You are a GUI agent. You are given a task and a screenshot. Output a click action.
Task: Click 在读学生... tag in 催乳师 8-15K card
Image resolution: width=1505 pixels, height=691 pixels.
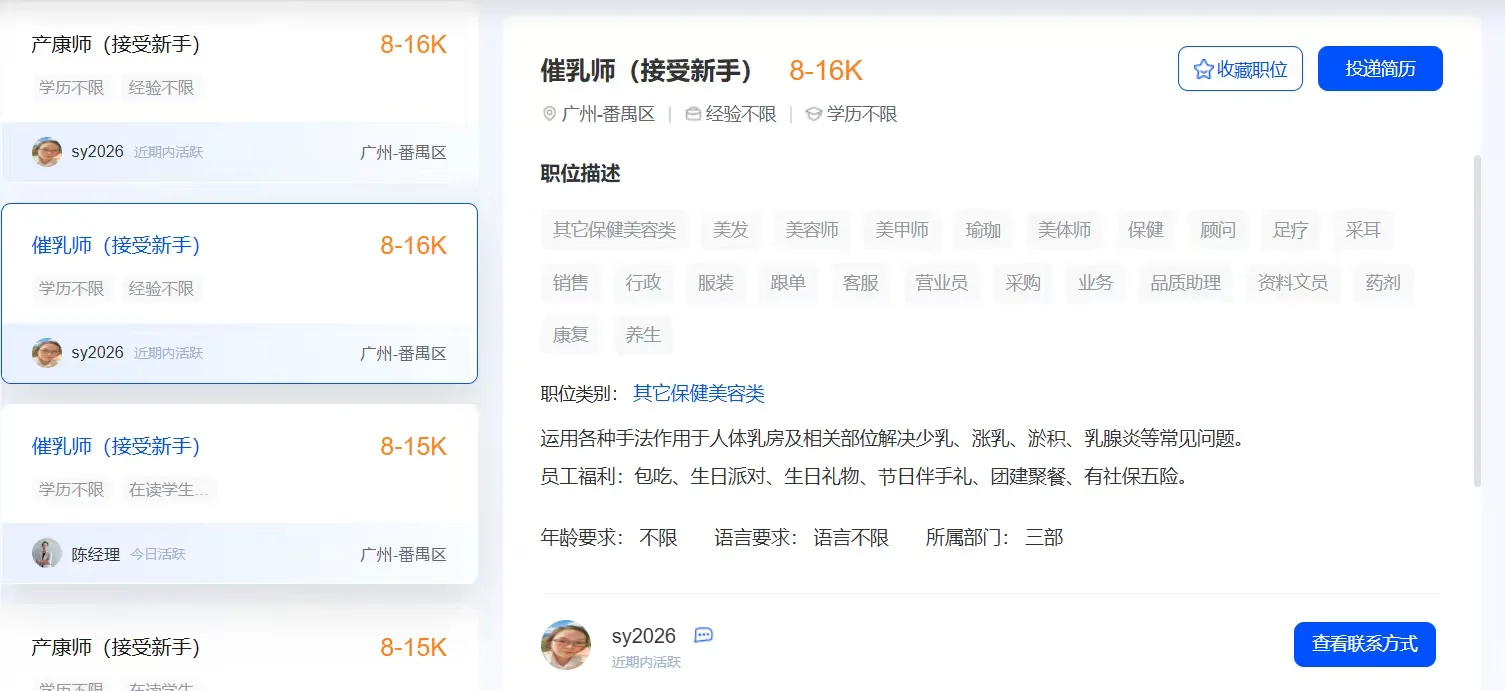point(169,490)
